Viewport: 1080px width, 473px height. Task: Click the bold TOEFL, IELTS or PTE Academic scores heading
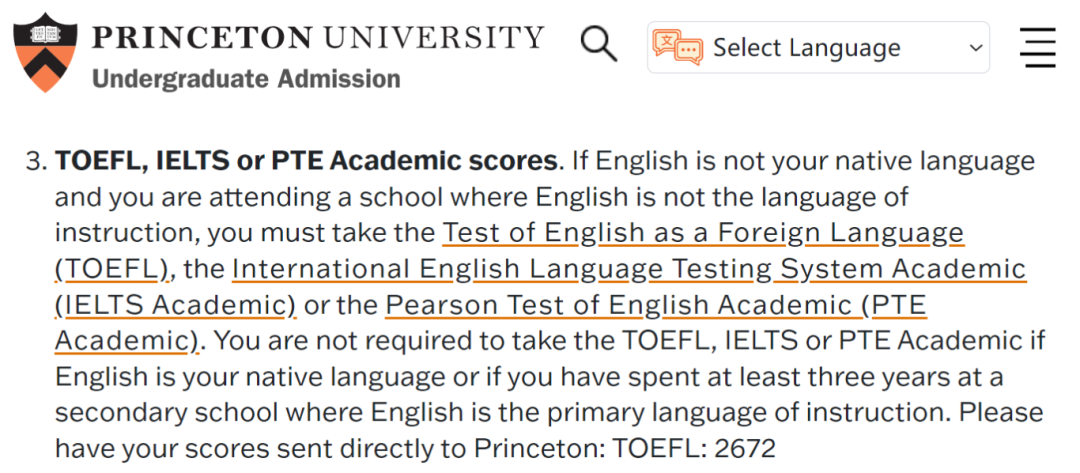coord(306,162)
